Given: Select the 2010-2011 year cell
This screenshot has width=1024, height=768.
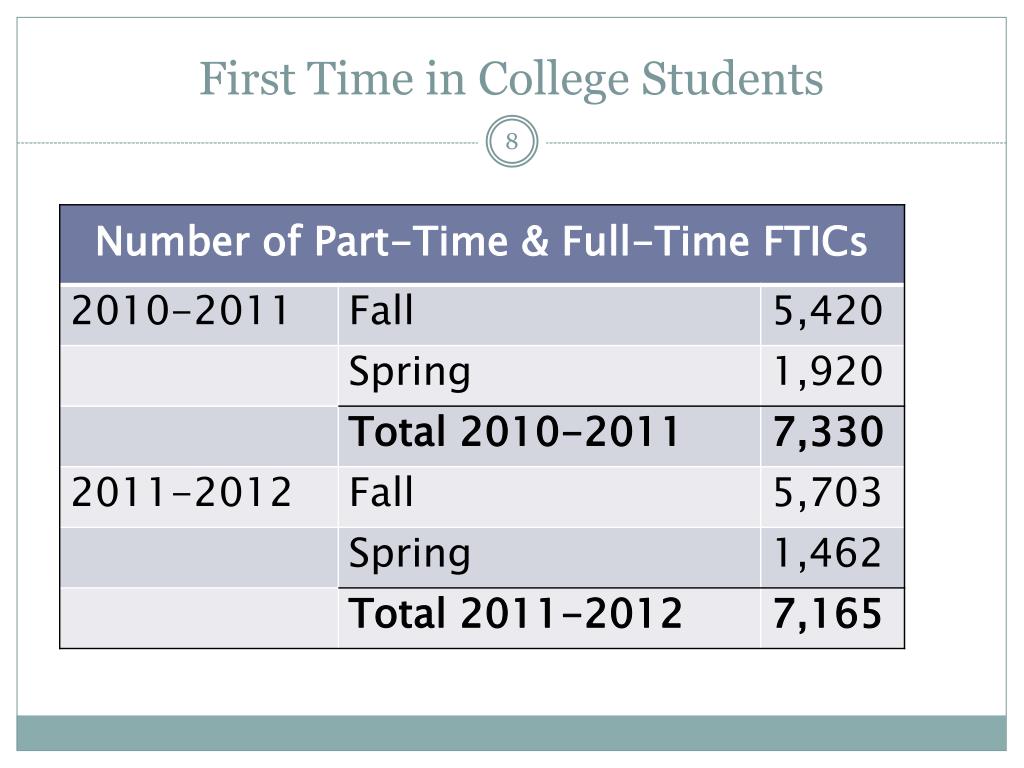Looking at the screenshot, I should point(199,315).
